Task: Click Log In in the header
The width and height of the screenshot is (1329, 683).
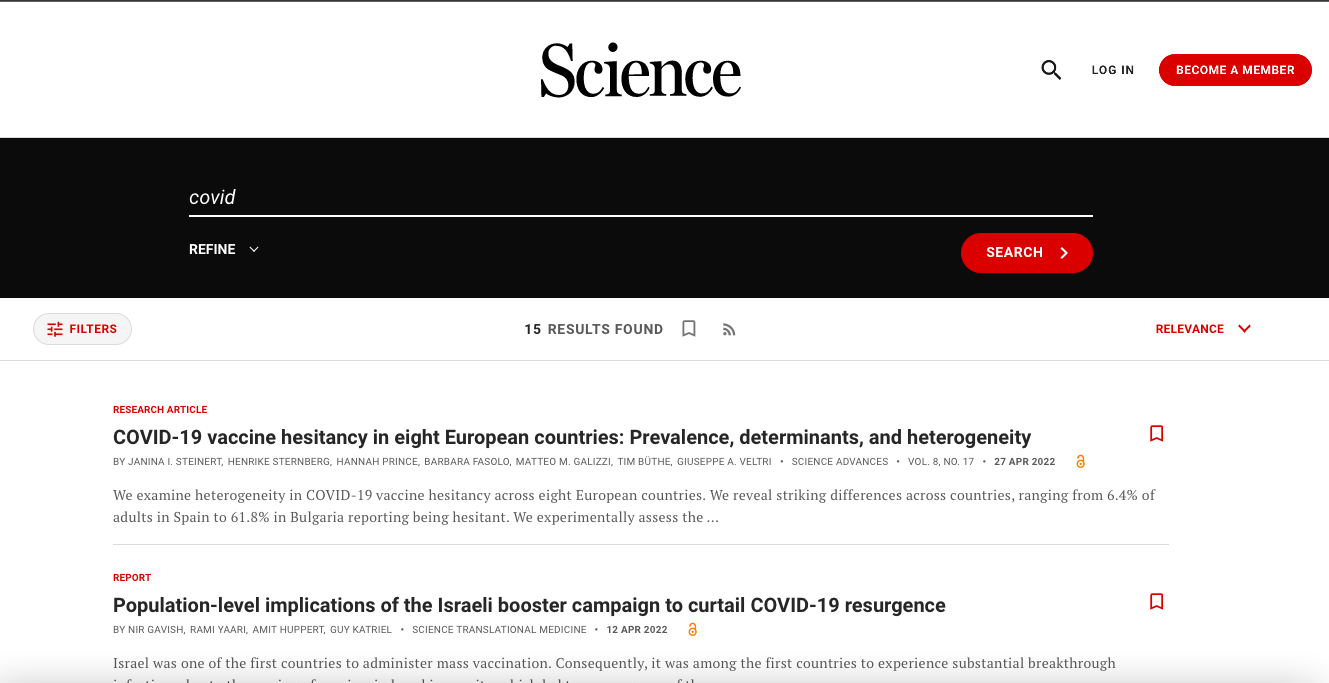Action: click(1113, 70)
